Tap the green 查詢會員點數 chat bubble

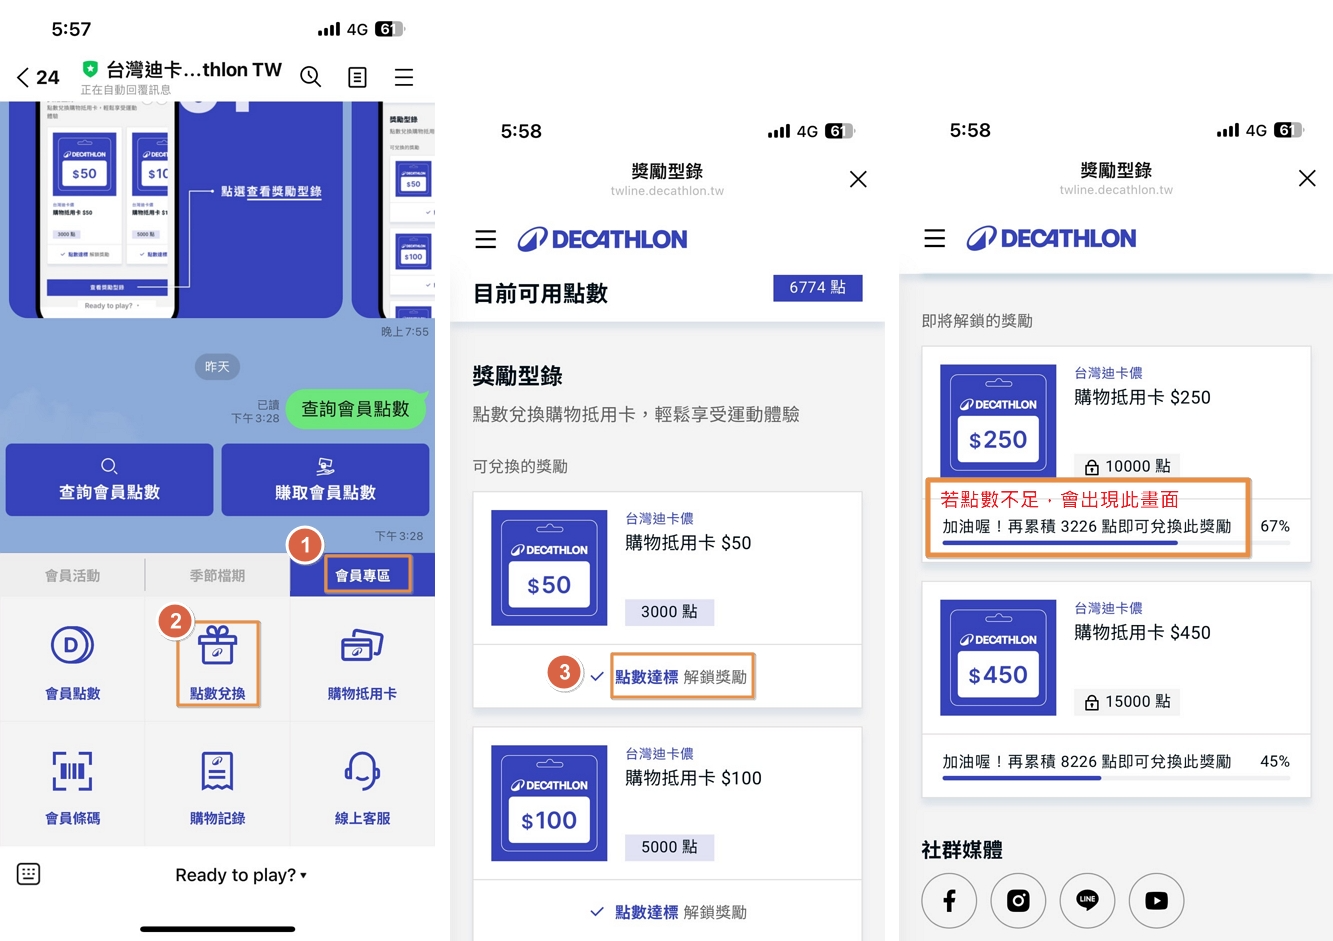pos(355,408)
